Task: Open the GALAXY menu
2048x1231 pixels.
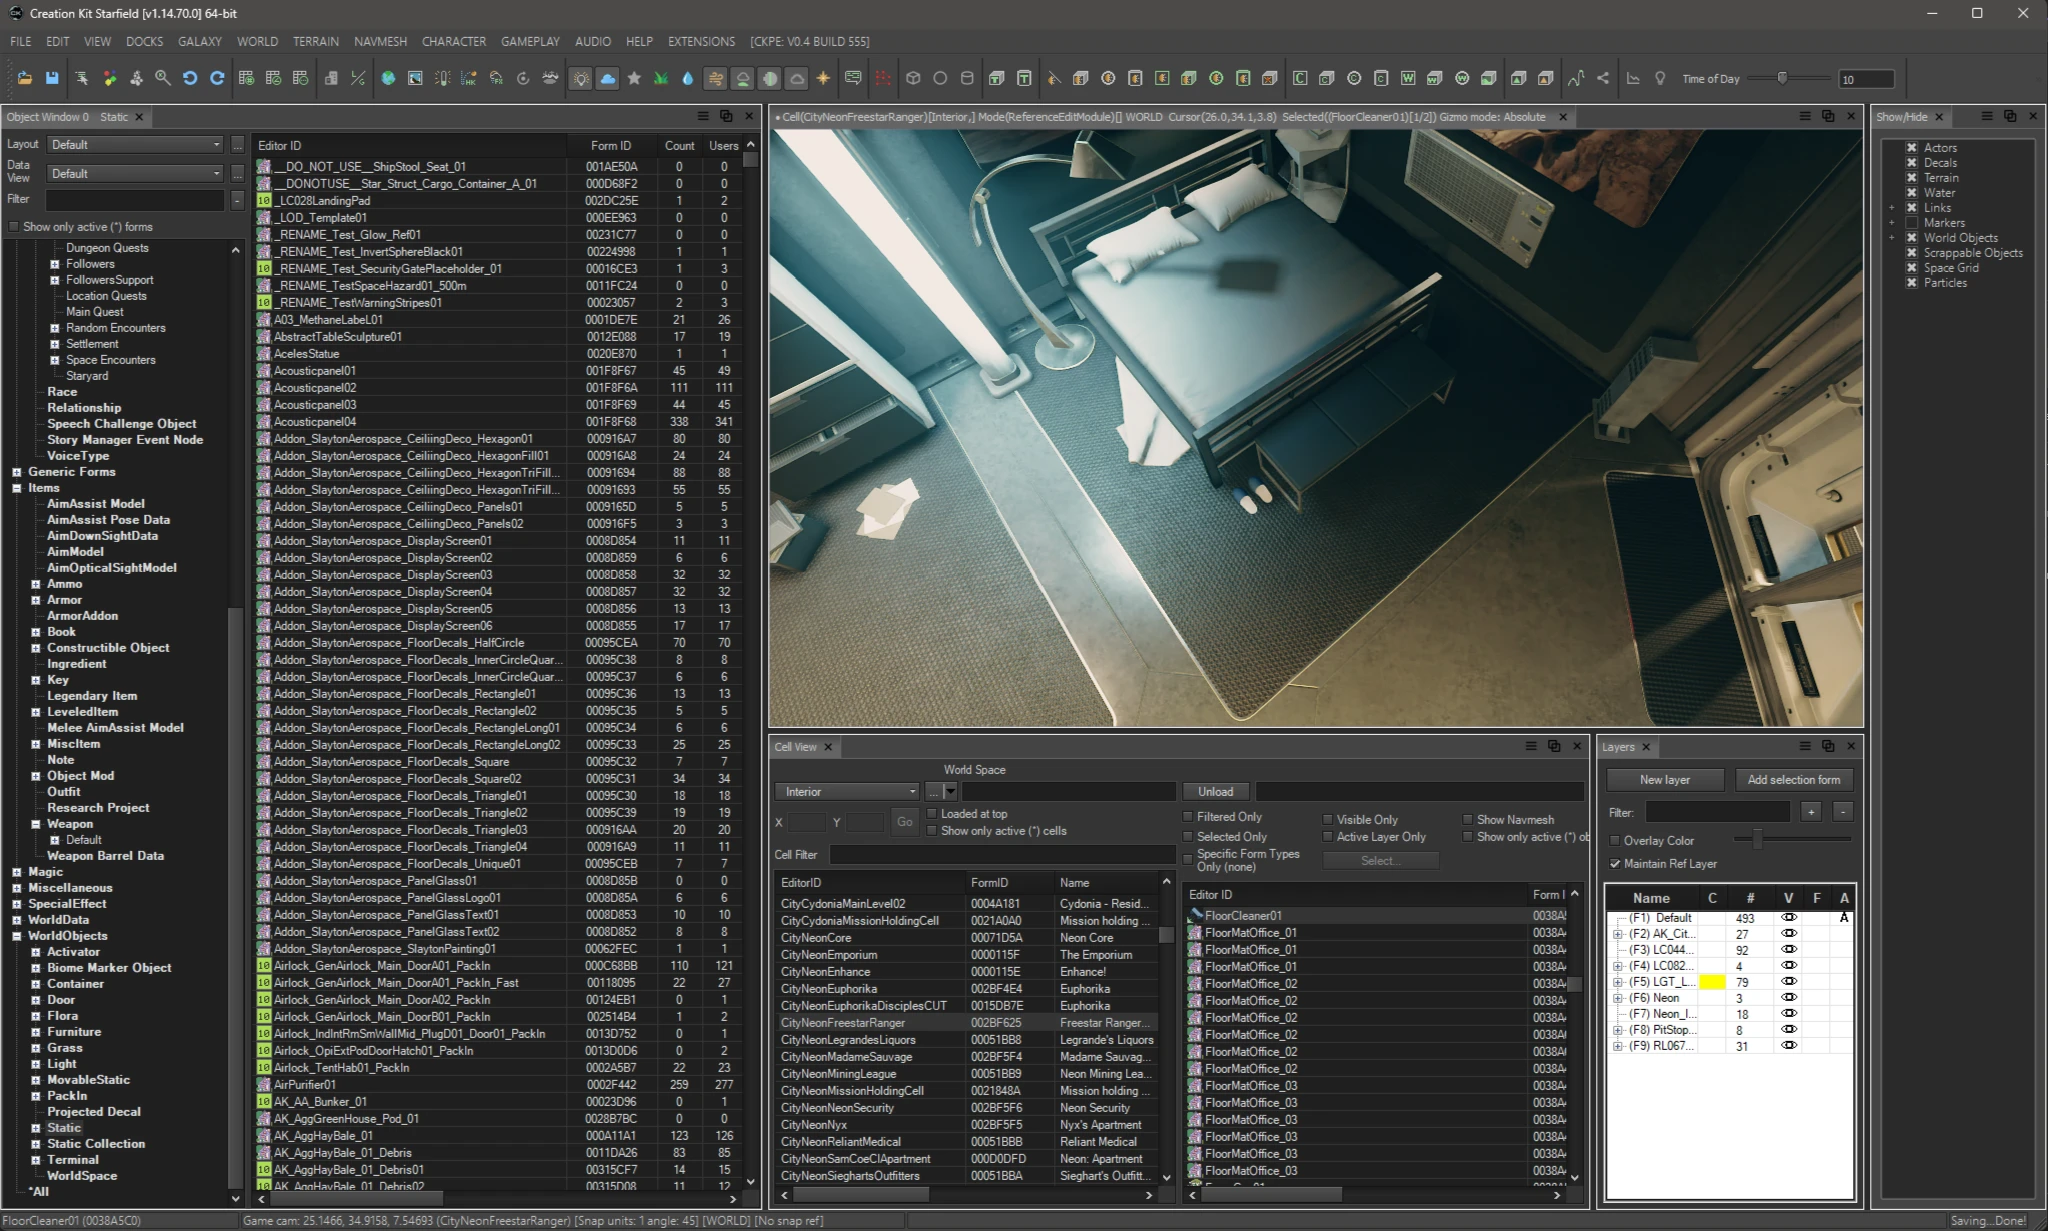Action: click(x=200, y=42)
